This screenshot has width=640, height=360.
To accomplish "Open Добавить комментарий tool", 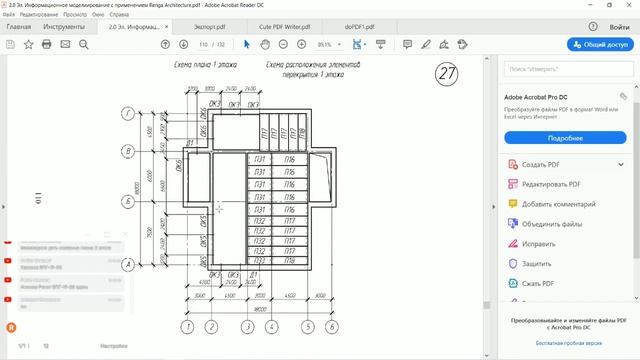I will pyautogui.click(x=552, y=204).
